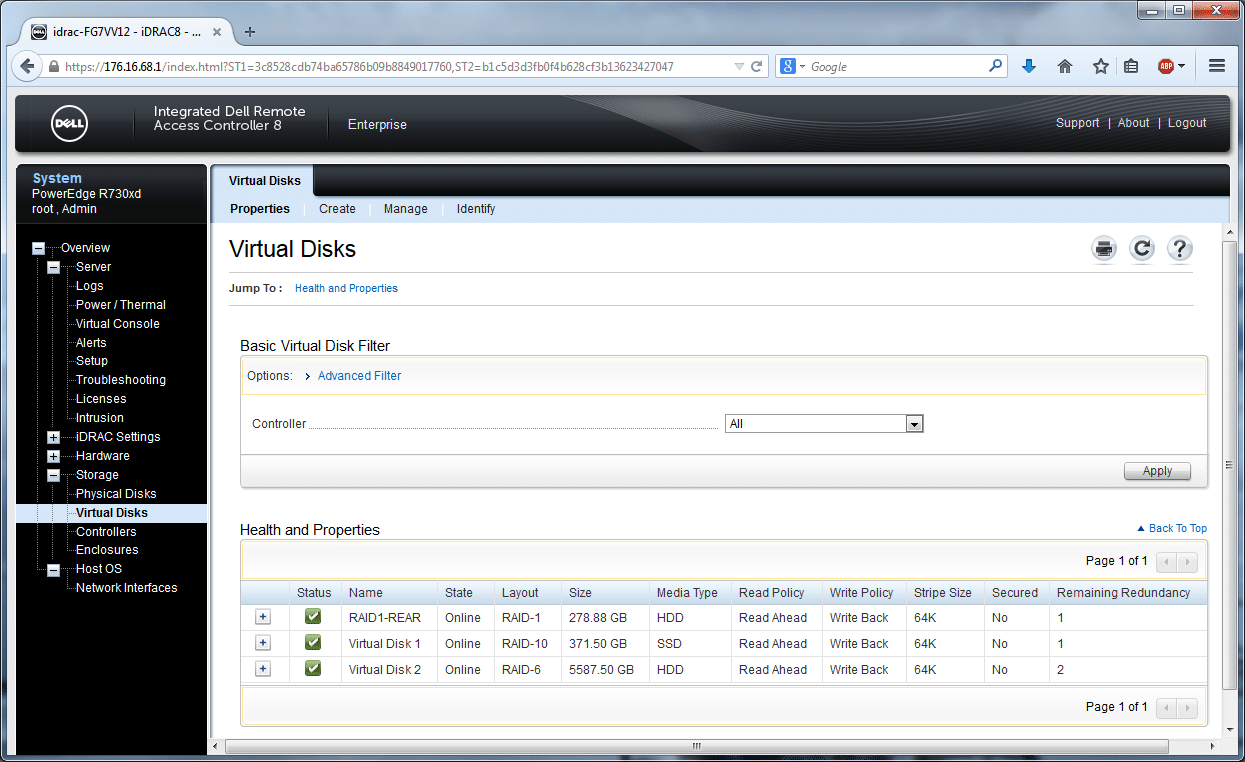The width and height of the screenshot is (1245, 762).
Task: Open Alerts in sidebar tree
Action: pyautogui.click(x=91, y=343)
